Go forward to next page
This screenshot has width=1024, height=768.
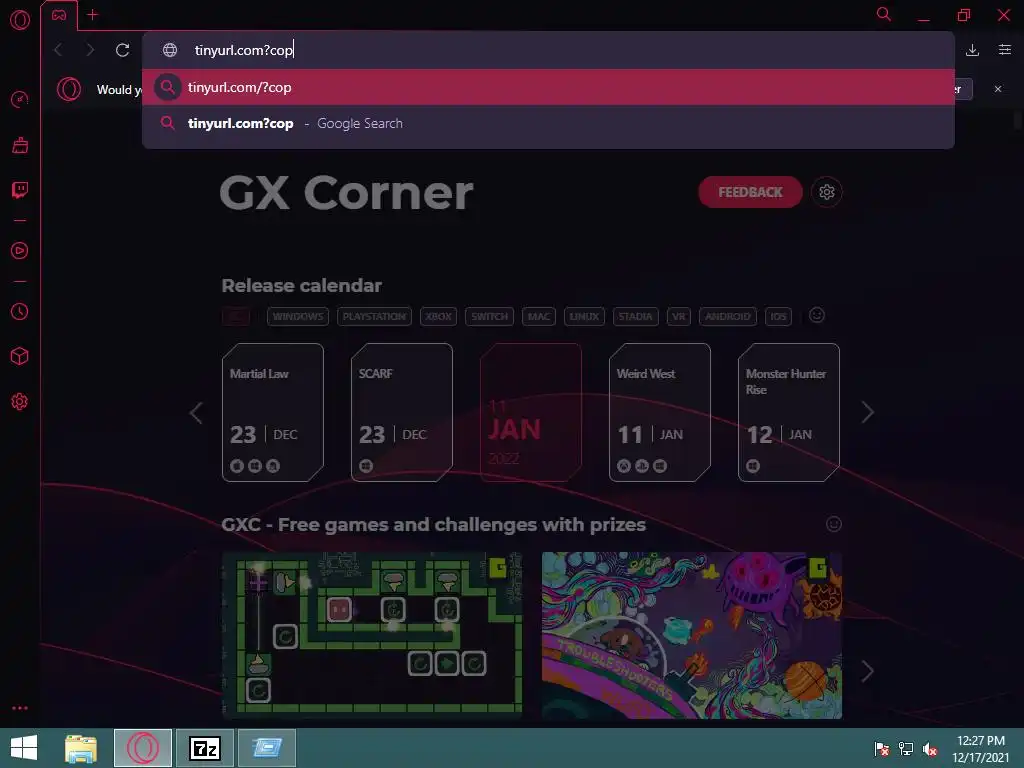90,50
